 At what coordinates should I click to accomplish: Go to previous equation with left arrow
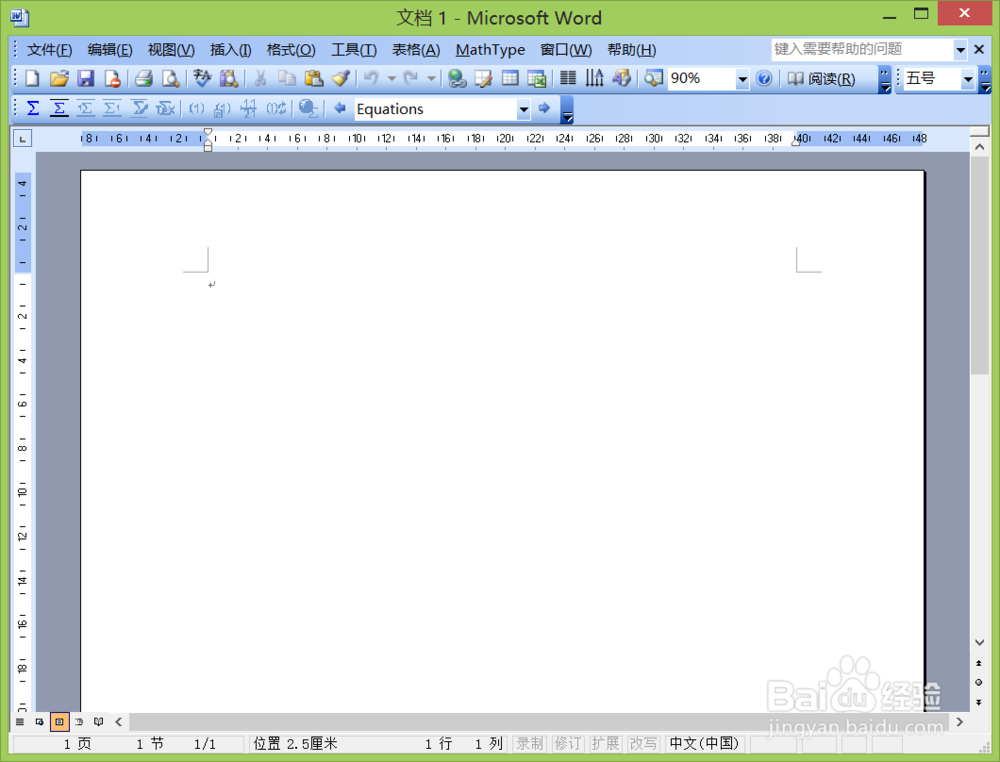[x=340, y=108]
